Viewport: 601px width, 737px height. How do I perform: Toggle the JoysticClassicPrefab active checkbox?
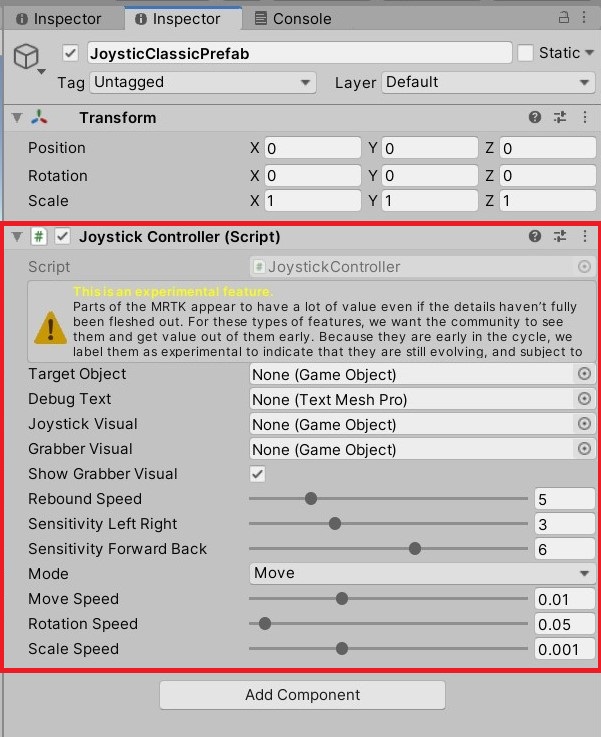pyautogui.click(x=70, y=53)
